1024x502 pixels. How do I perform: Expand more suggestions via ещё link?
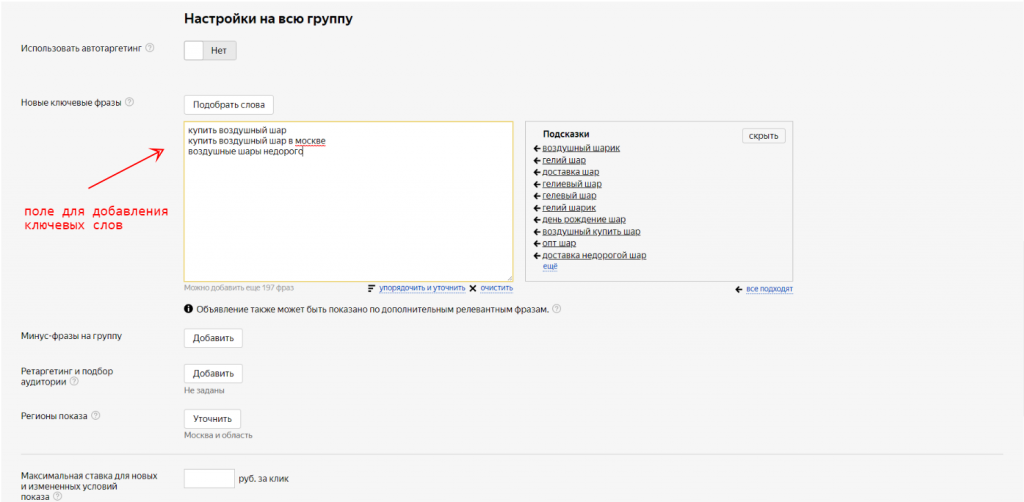pos(549,266)
